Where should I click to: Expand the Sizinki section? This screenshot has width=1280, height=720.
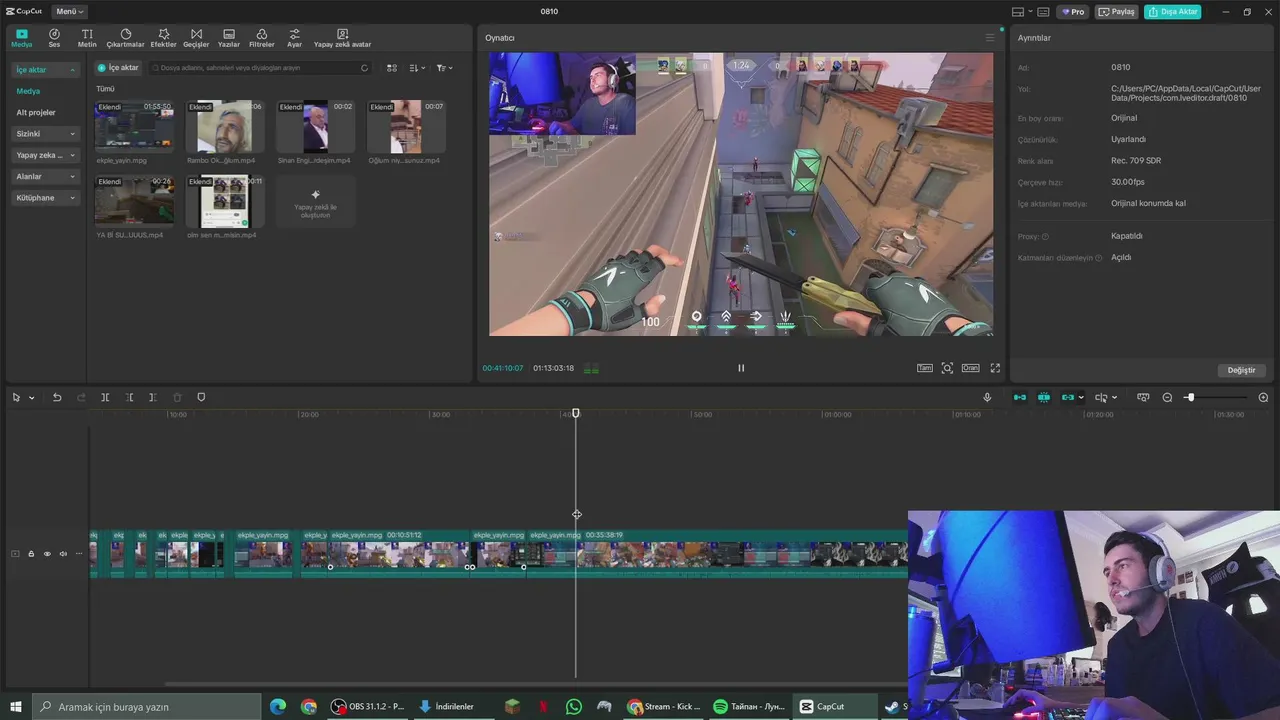coord(46,133)
